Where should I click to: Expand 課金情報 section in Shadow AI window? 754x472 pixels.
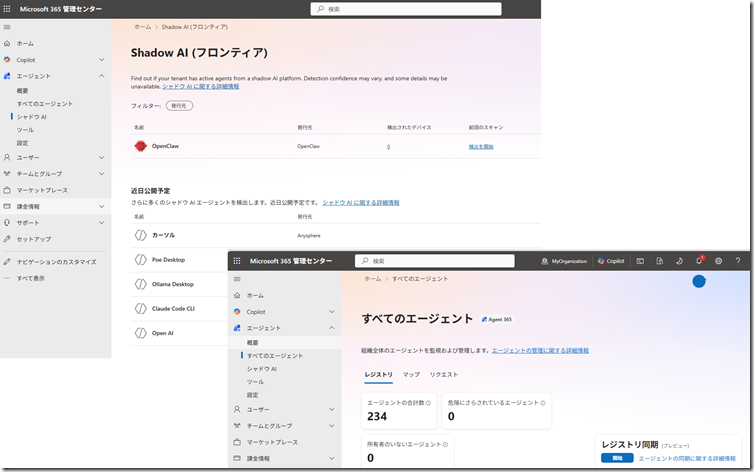tap(101, 206)
